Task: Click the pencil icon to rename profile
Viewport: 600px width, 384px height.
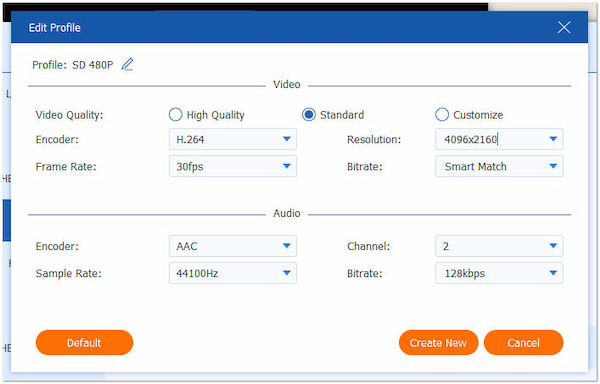Action: (127, 64)
